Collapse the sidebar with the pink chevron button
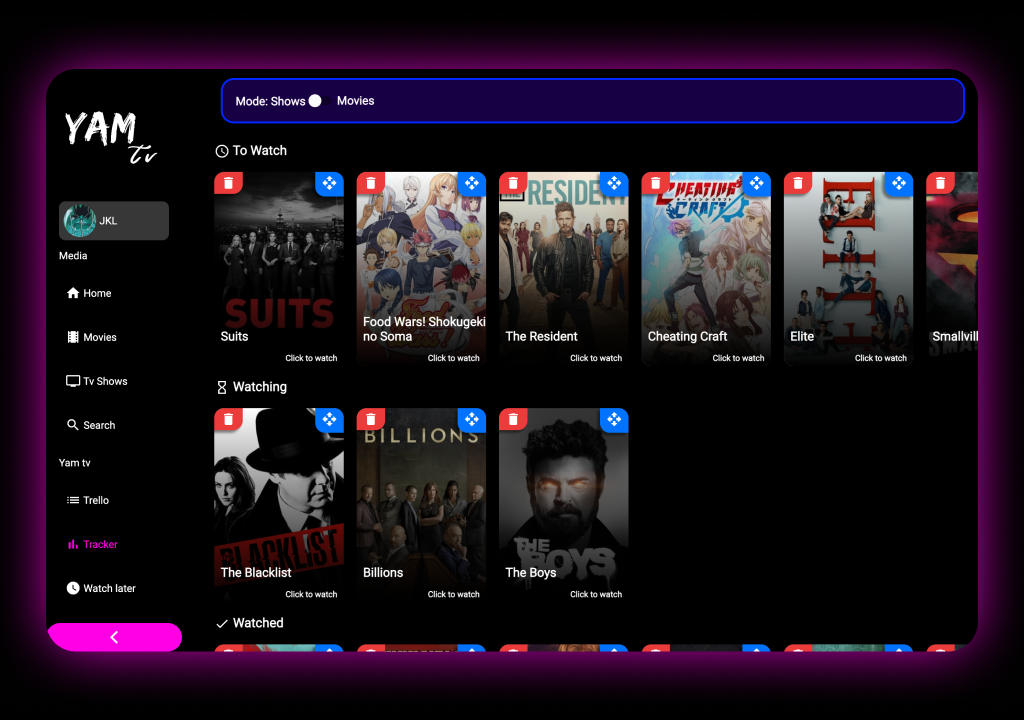1024x720 pixels. tap(115, 637)
